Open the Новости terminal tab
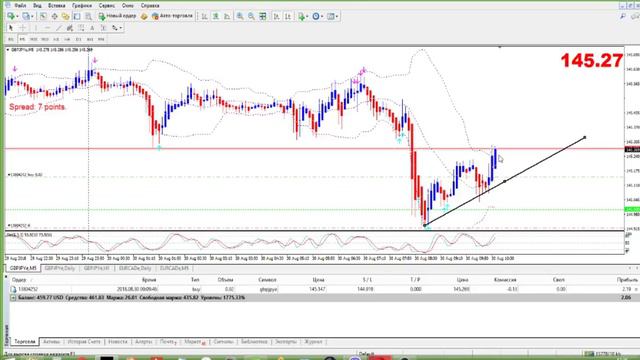 point(118,342)
